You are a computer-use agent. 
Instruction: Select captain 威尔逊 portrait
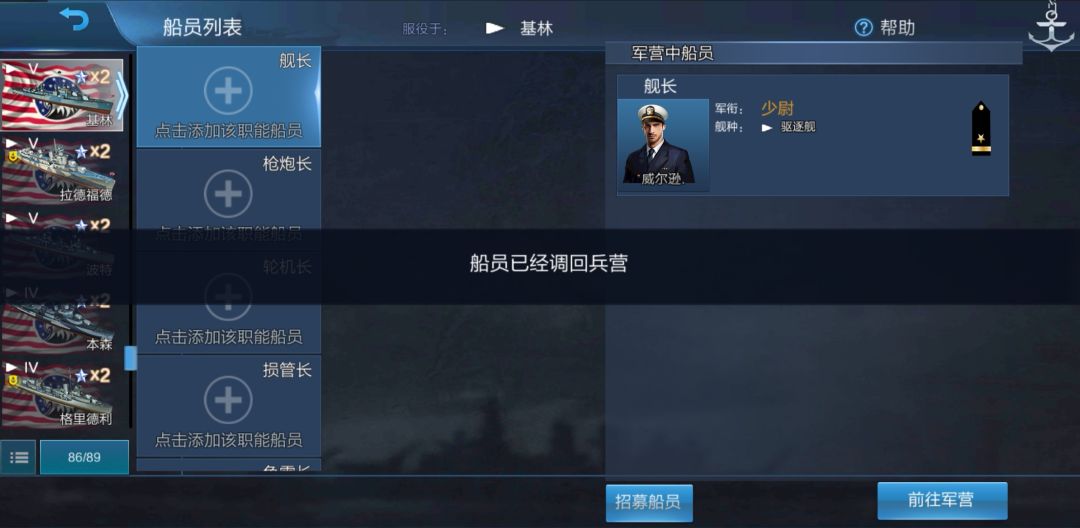[x=663, y=145]
